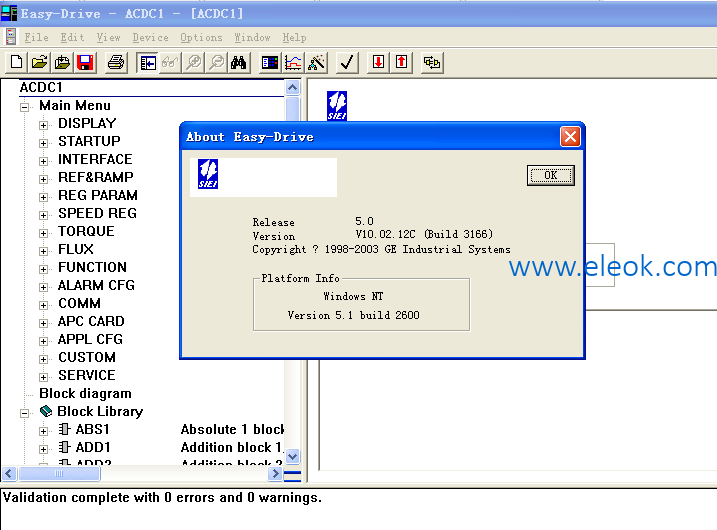The height and width of the screenshot is (530, 717).
Task: Open the Options menu
Action: coord(201,37)
